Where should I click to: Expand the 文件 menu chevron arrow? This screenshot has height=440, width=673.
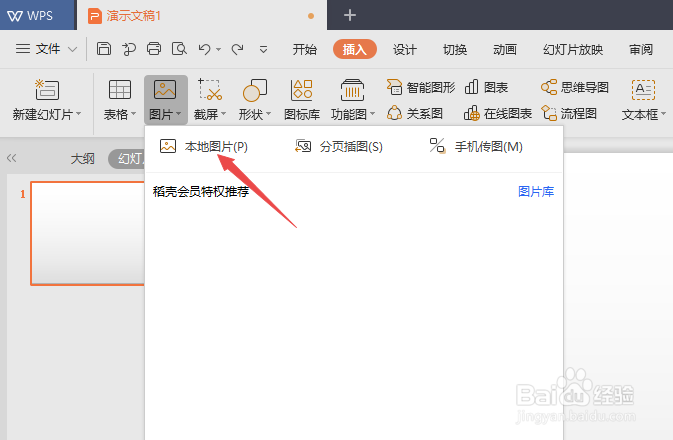(73, 49)
